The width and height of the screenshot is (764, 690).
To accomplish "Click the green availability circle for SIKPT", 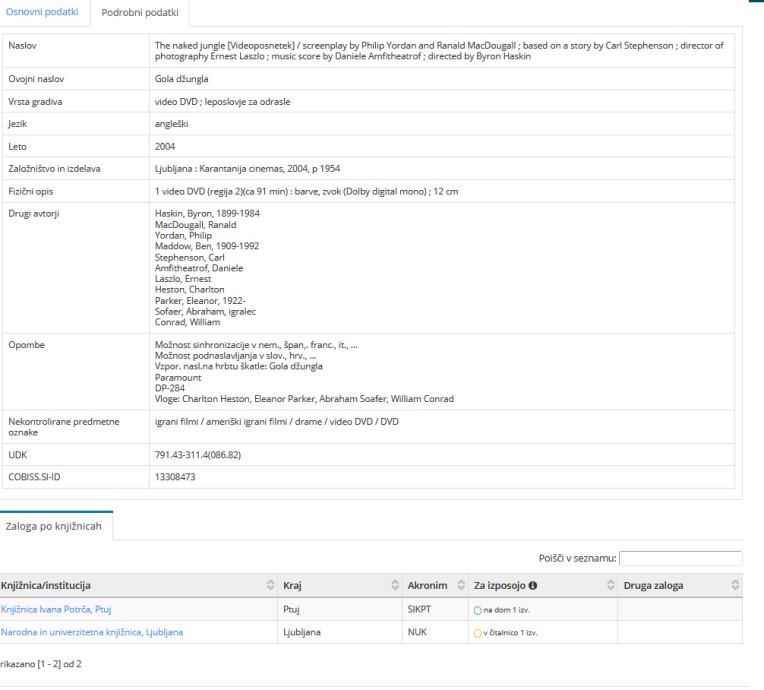I will click(478, 610).
